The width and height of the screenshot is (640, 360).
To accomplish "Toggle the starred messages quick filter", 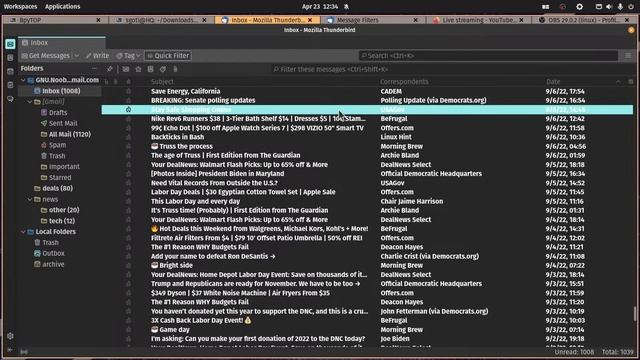I will (x=138, y=69).
